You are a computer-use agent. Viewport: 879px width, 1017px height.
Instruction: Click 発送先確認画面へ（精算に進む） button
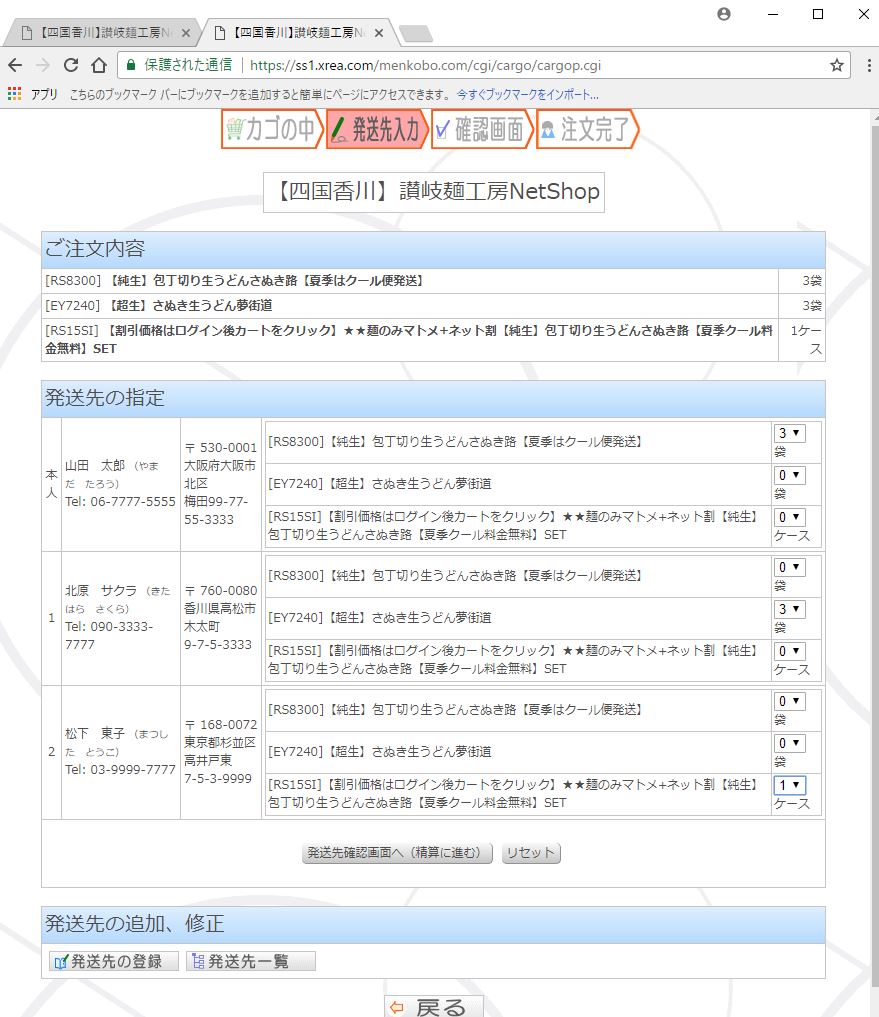tap(397, 852)
